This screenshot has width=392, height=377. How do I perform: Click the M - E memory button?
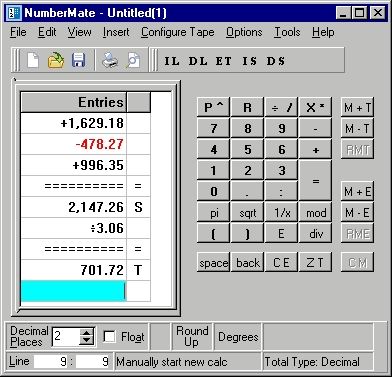[357, 212]
